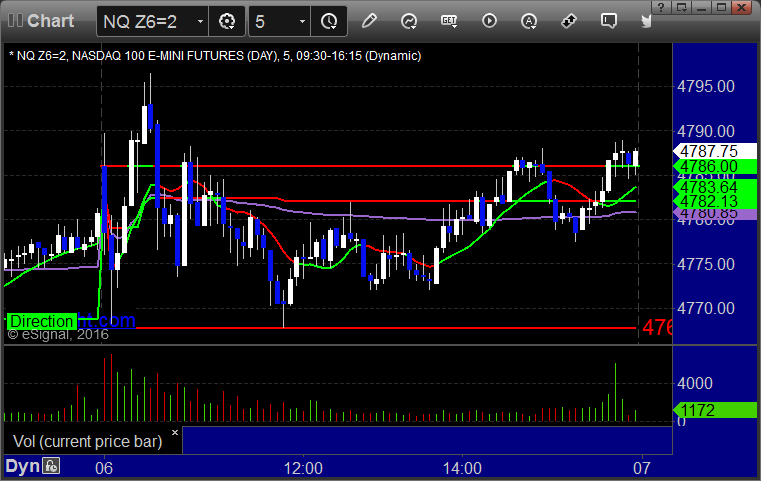This screenshot has width=761, height=481.
Task: Click the green 4786.00 price tag
Action: [x=714, y=166]
